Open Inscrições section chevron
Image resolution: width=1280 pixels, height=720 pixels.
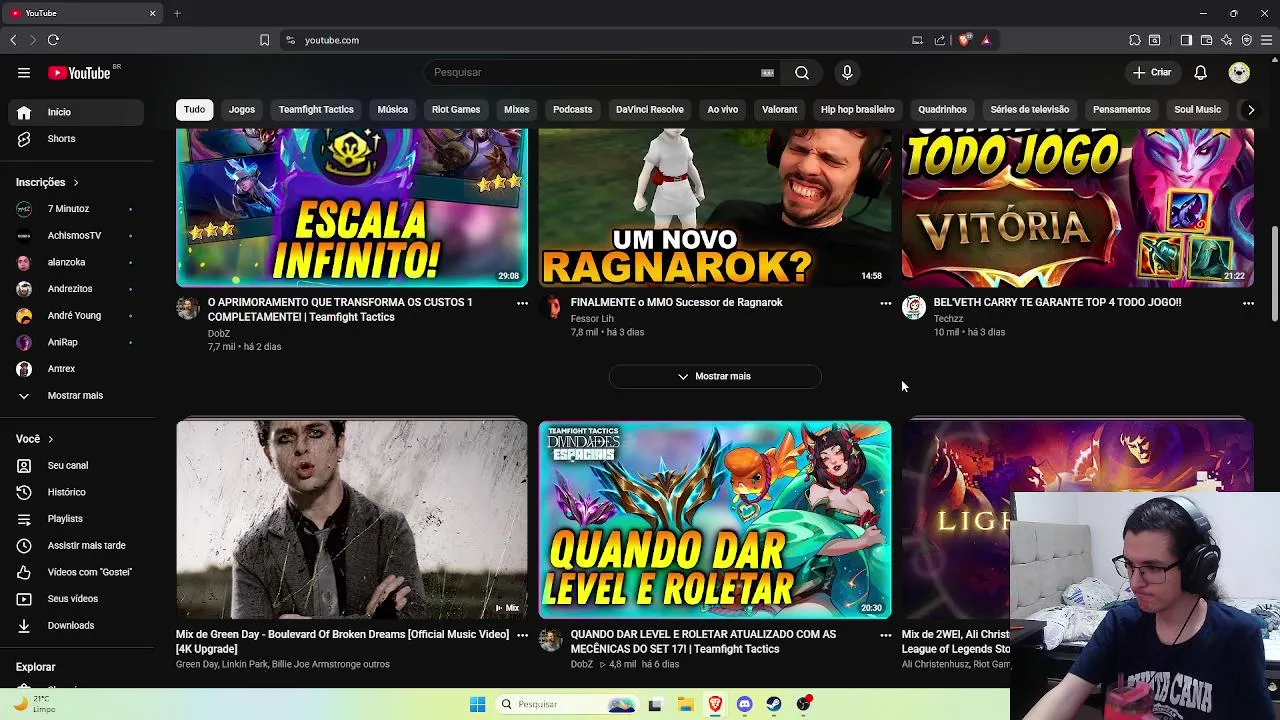pos(75,183)
